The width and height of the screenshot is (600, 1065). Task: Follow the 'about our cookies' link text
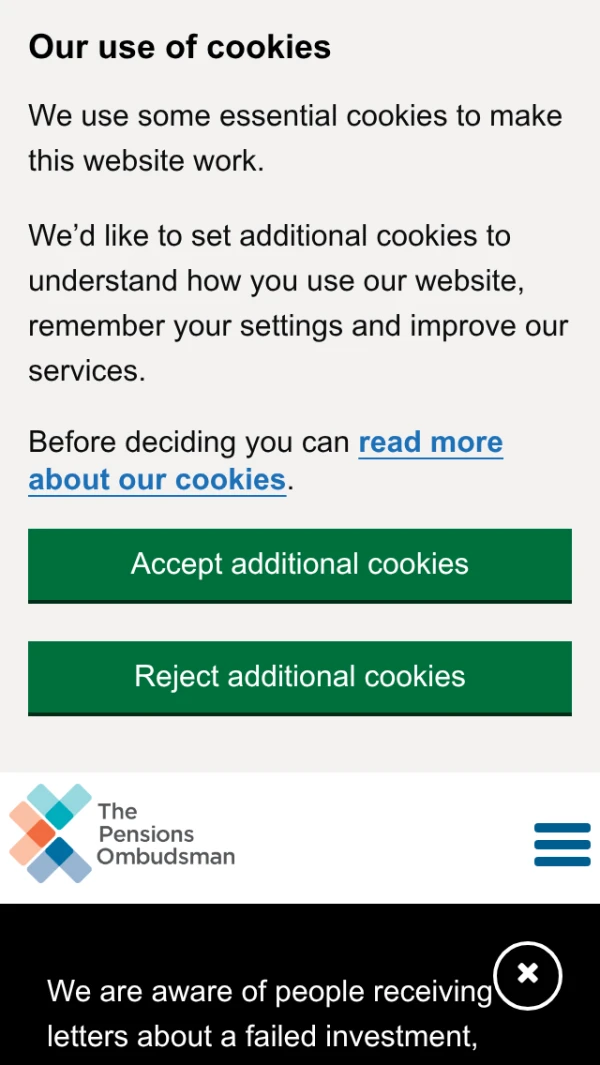157,480
